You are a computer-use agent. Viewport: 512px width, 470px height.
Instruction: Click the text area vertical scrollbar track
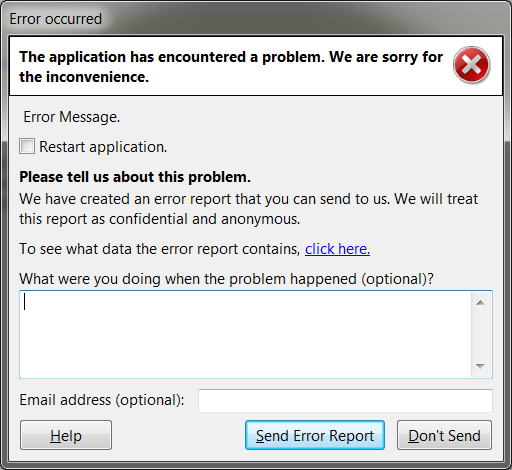480,334
